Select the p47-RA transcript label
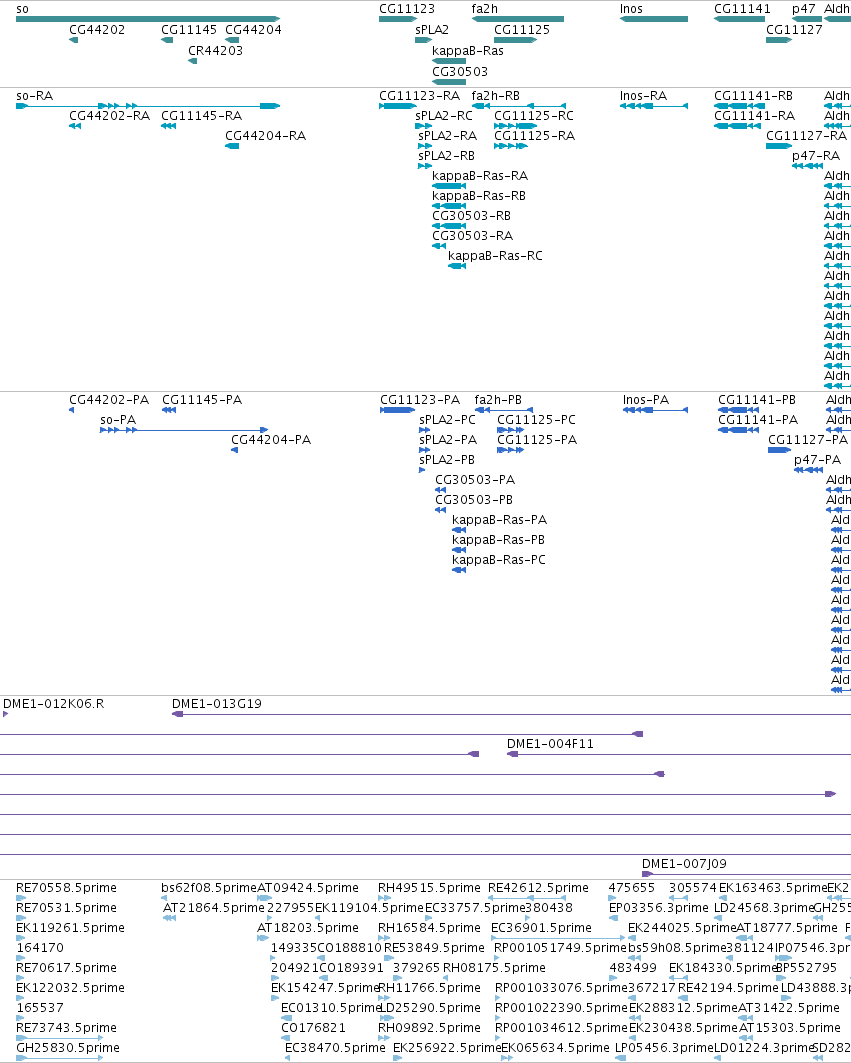 click(x=816, y=156)
